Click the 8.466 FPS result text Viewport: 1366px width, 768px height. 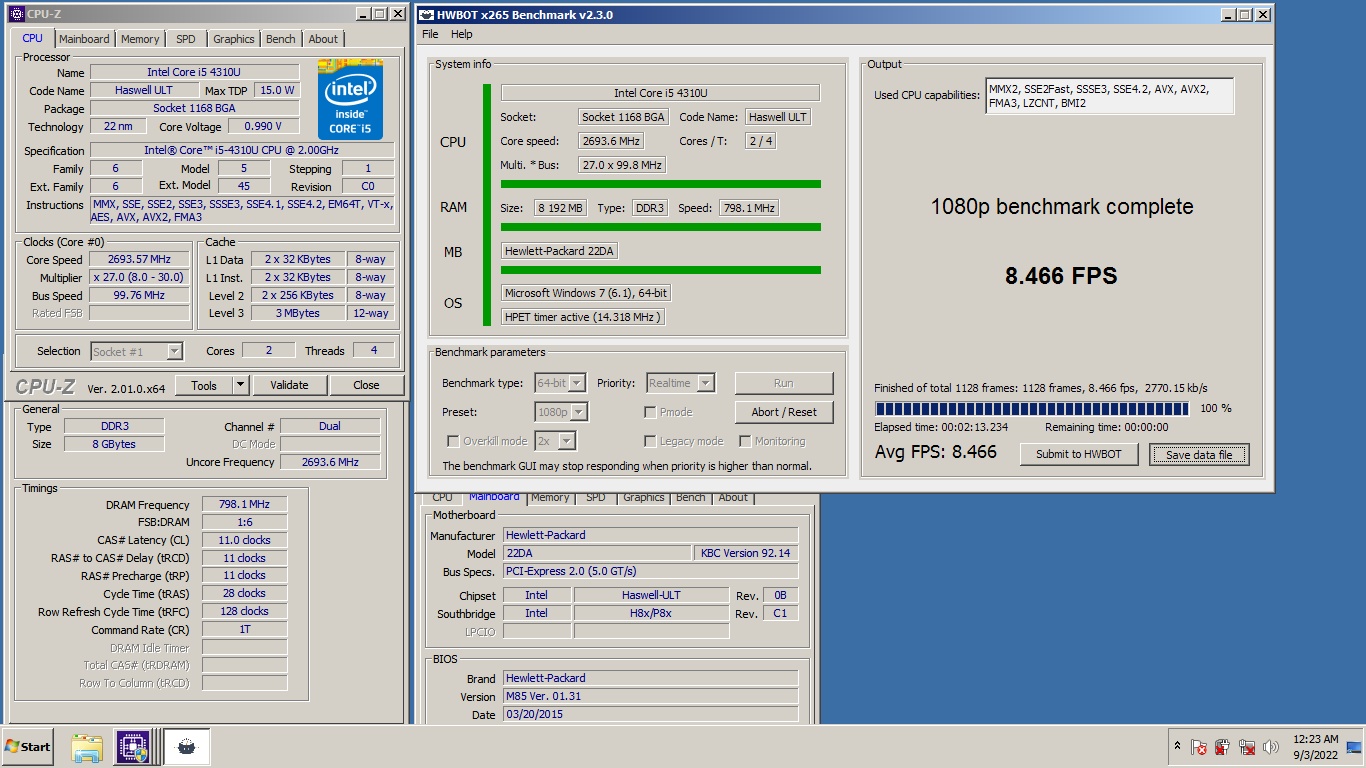(1061, 276)
